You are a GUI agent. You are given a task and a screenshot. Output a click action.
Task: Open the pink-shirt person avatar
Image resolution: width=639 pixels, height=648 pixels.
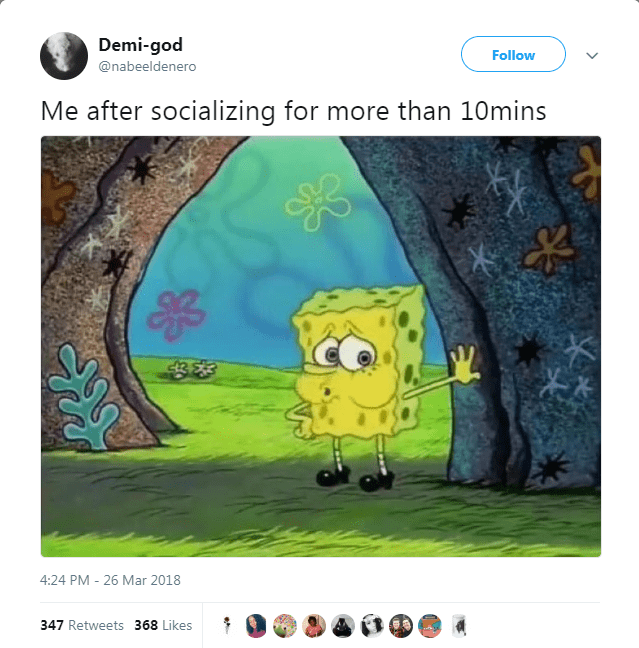point(314,626)
